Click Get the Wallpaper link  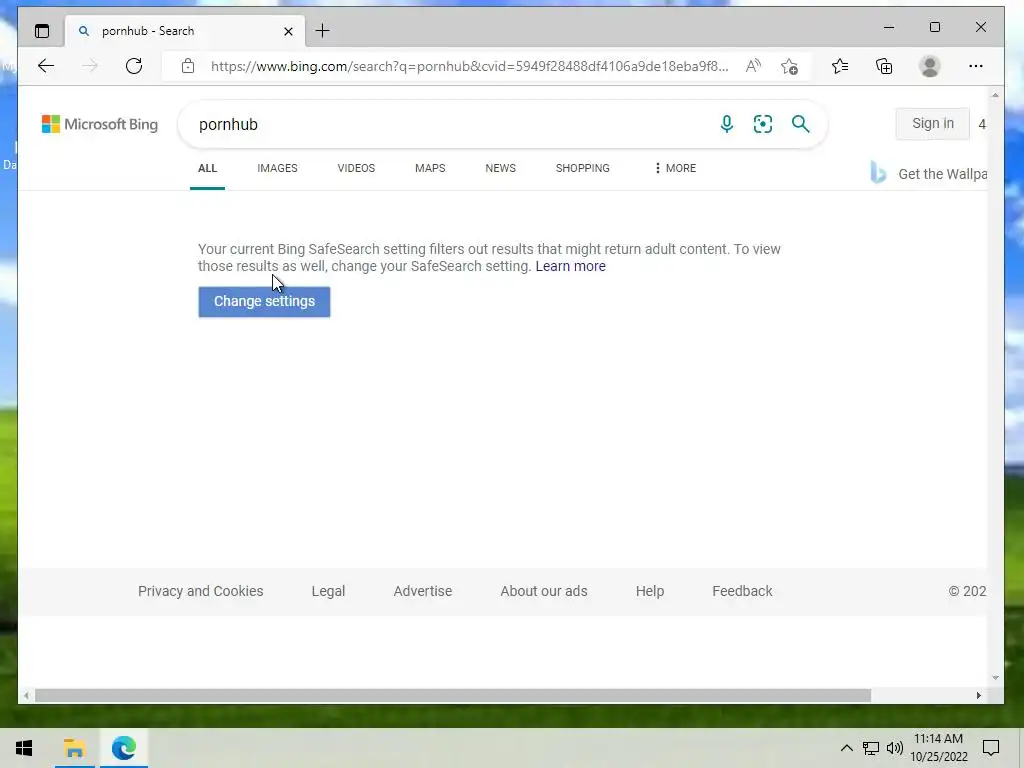tap(942, 174)
